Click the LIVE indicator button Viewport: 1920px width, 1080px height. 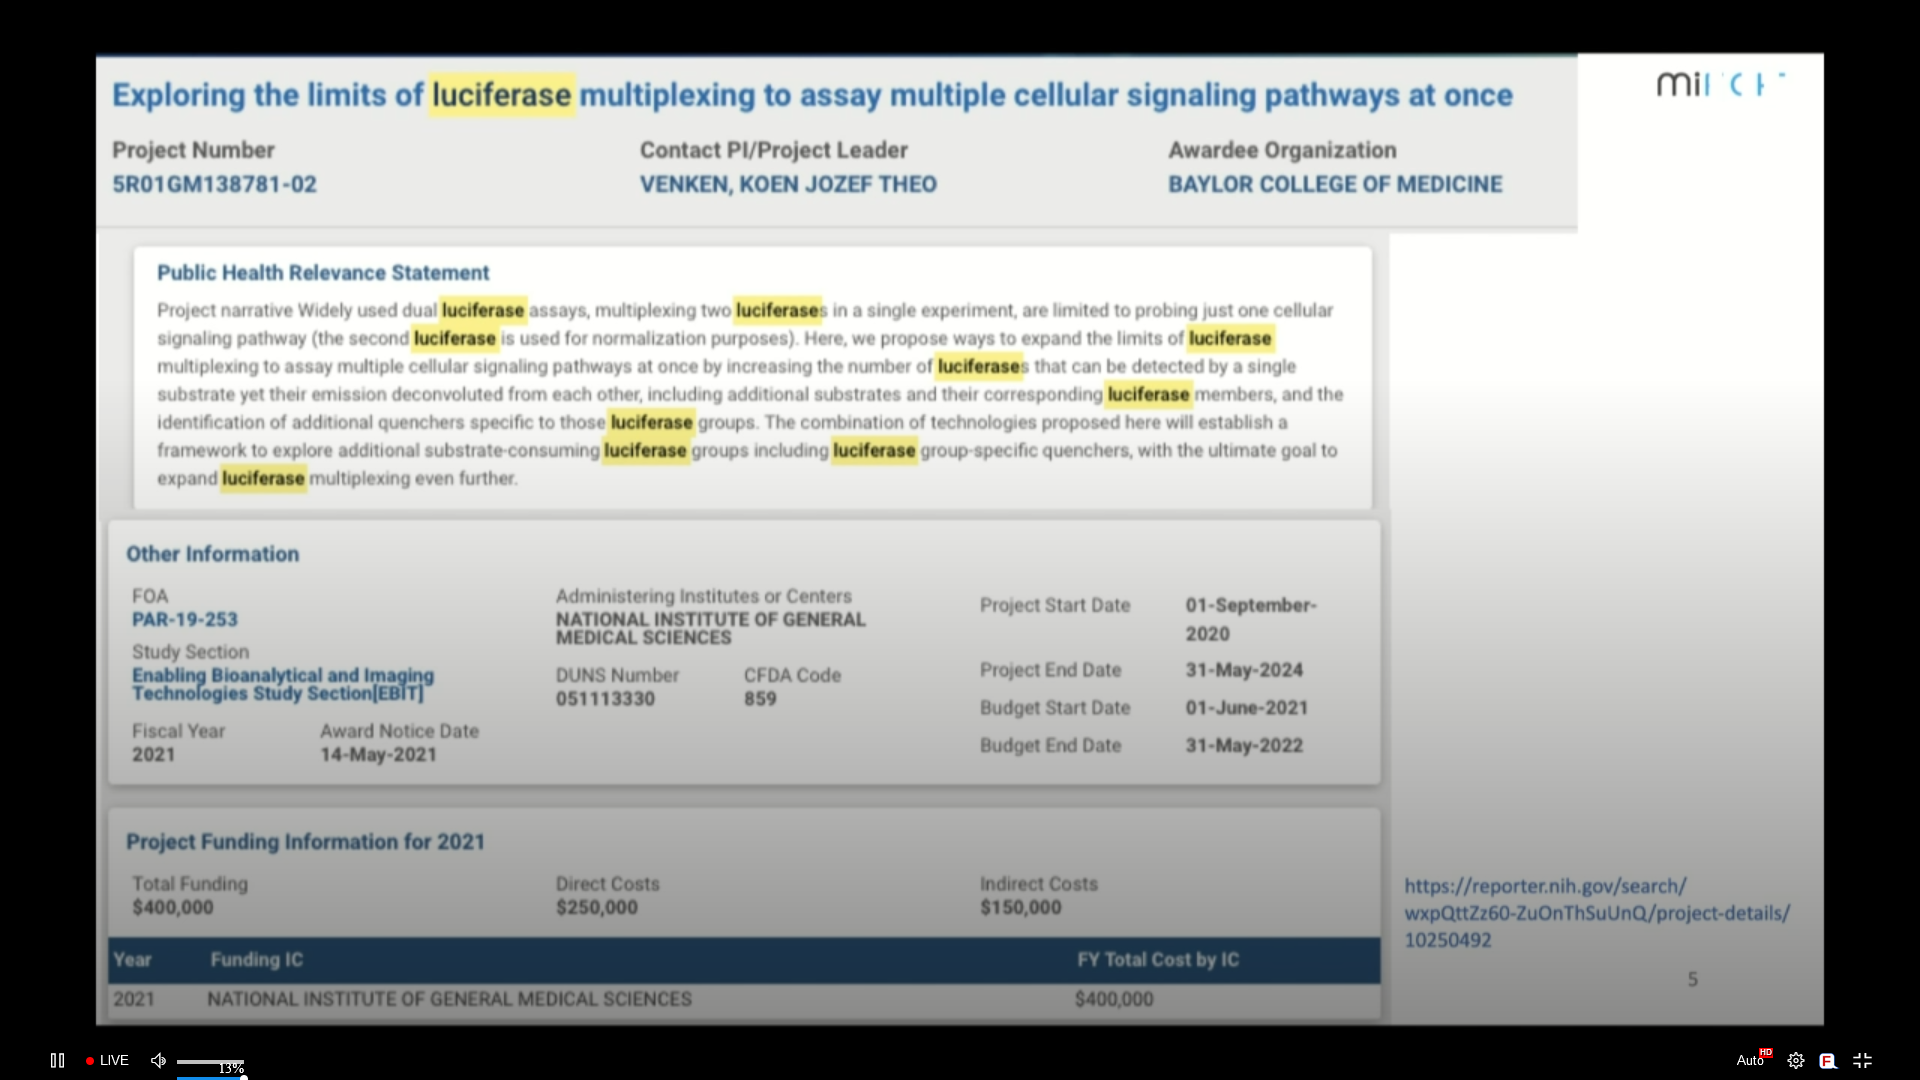(x=107, y=1060)
